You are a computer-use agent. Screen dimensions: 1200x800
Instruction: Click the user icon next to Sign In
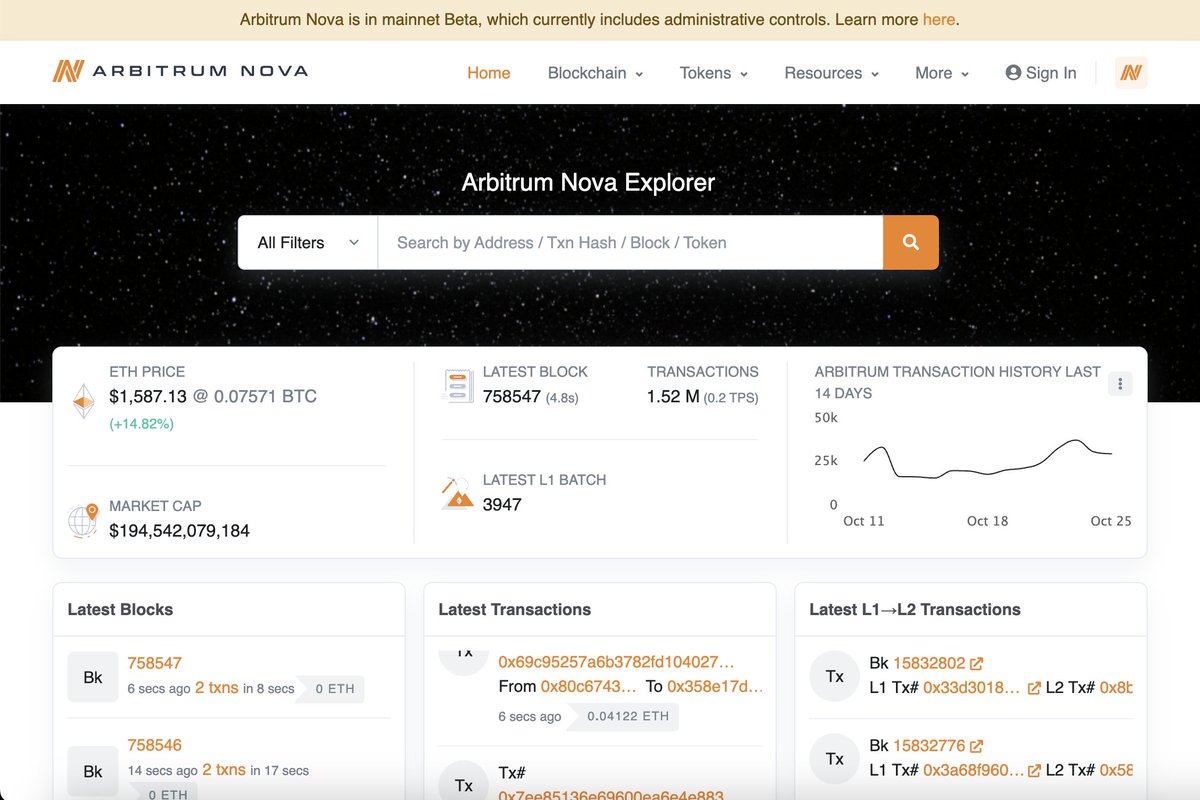point(1013,73)
